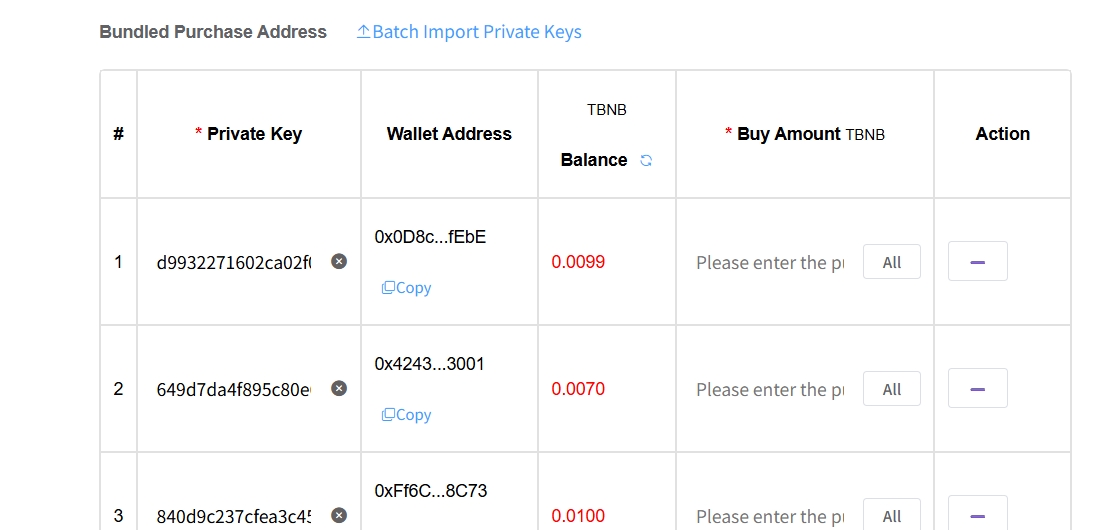Viewport: 1111px width, 530px height.
Task: Click private key field starting d9932271602
Action: 234,263
